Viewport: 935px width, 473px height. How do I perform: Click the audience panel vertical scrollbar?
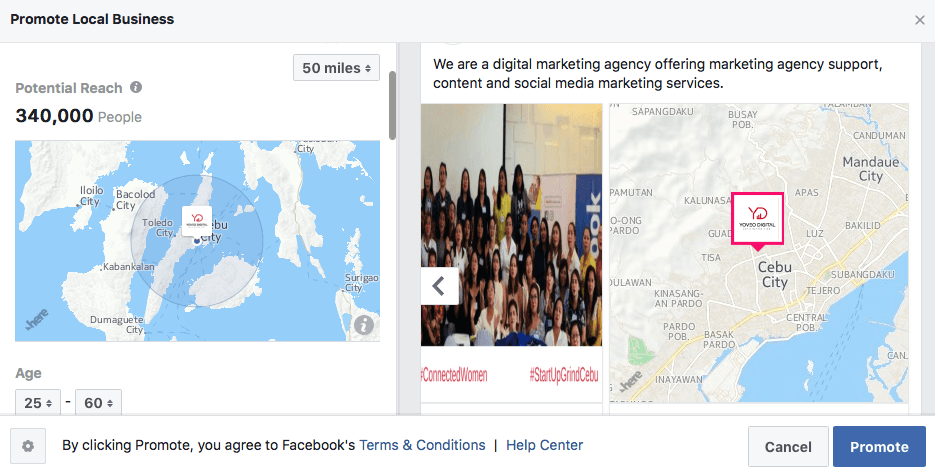point(392,106)
